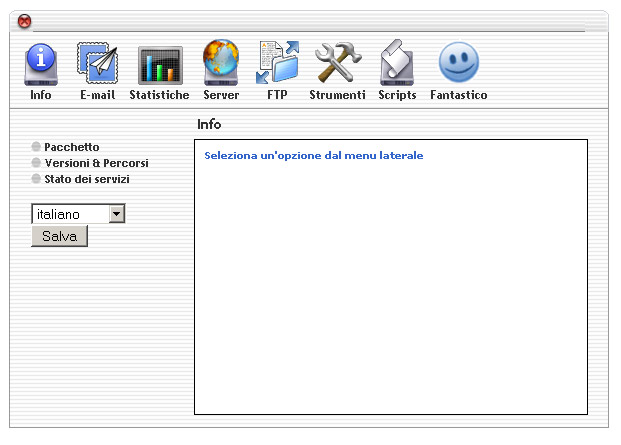Viewport: 621px width, 445px height.
Task: Click the red close button
Action: click(x=25, y=21)
